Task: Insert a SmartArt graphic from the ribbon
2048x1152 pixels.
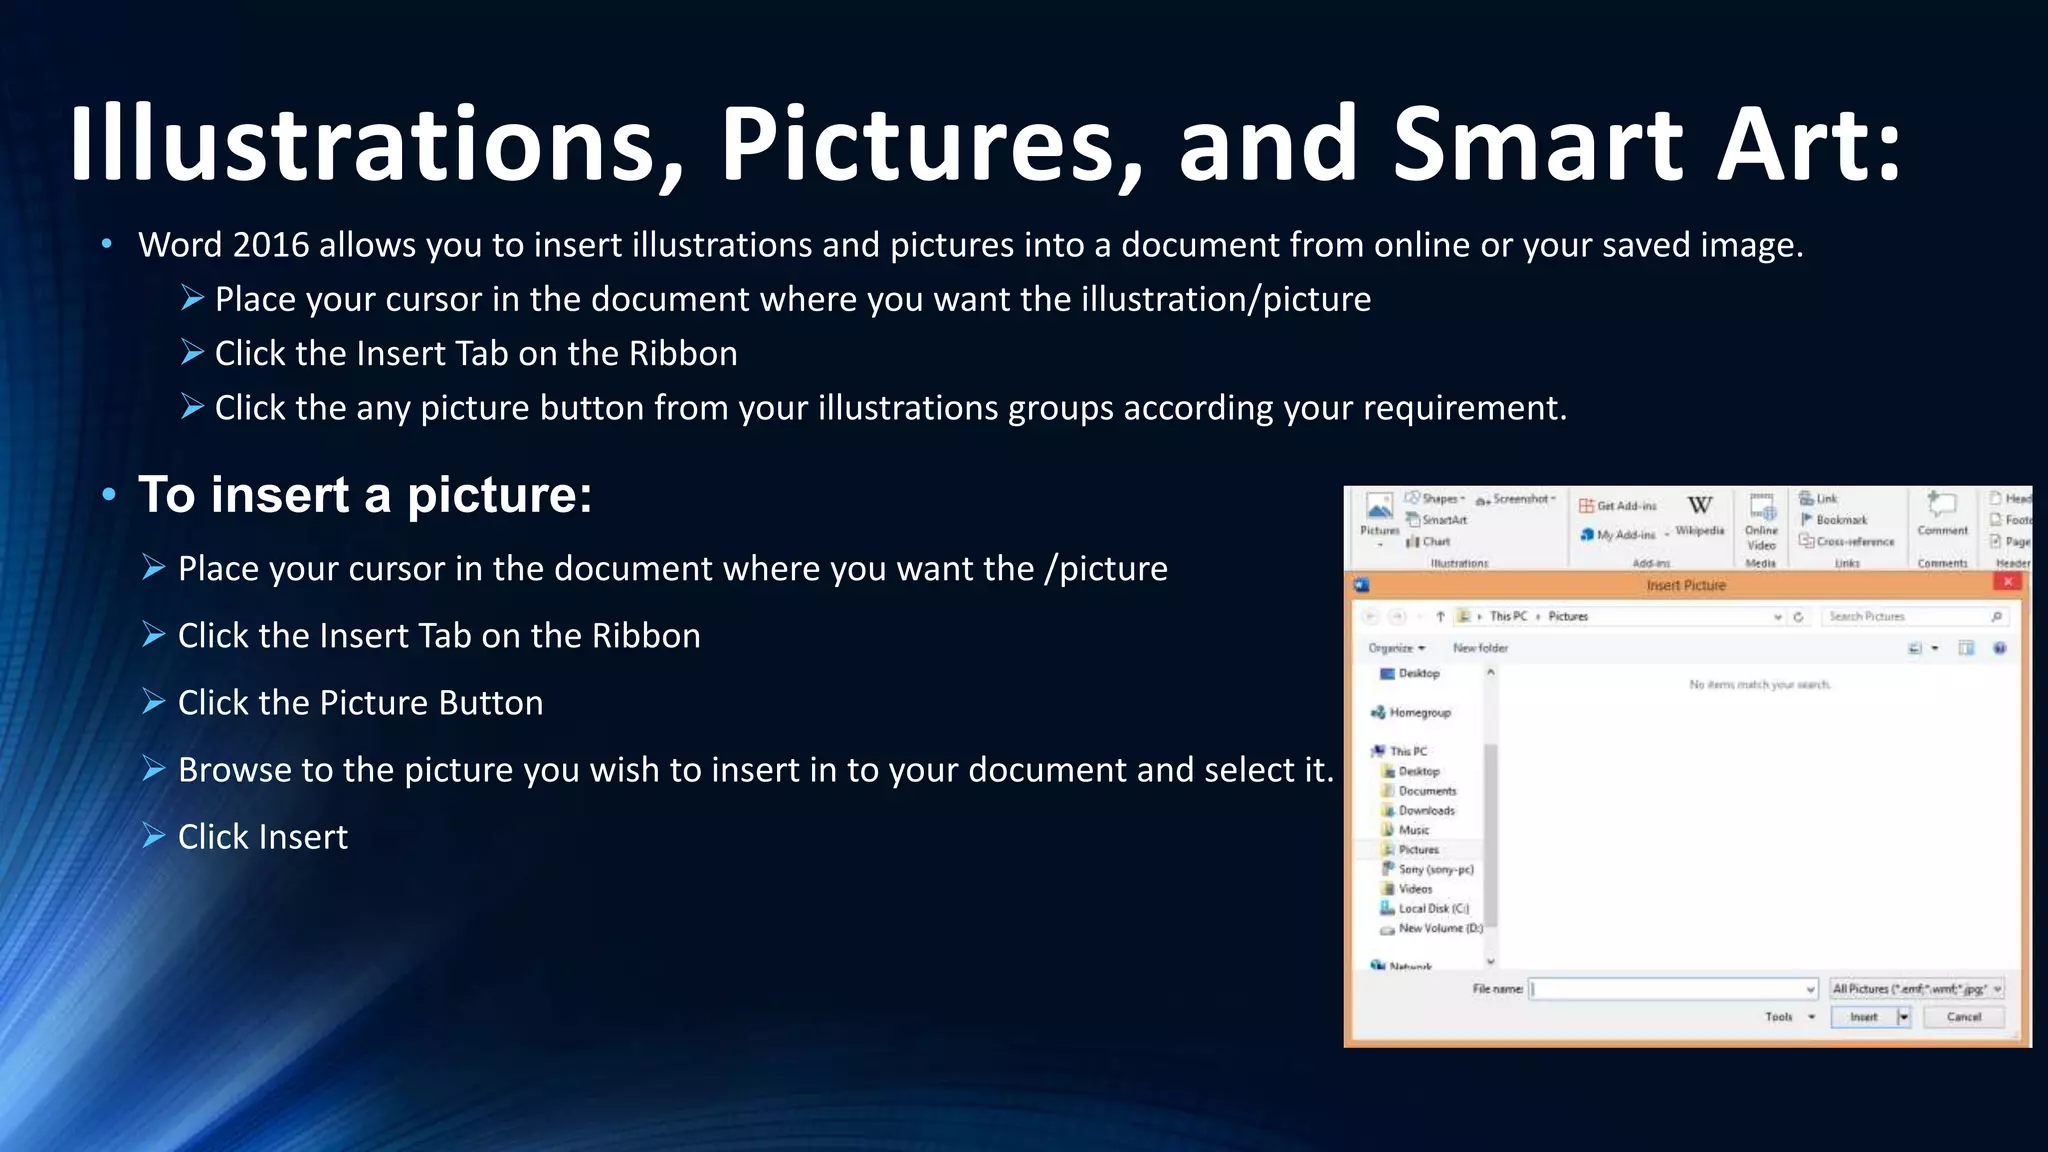Action: pyautogui.click(x=1437, y=520)
